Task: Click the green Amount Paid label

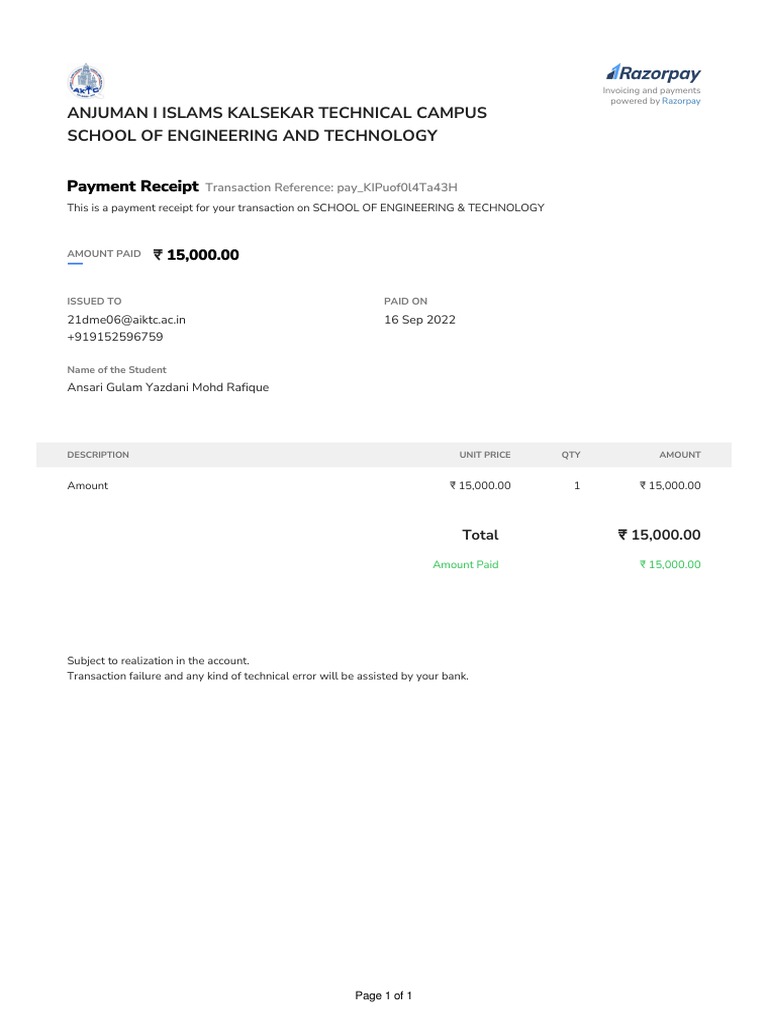Action: [x=465, y=565]
